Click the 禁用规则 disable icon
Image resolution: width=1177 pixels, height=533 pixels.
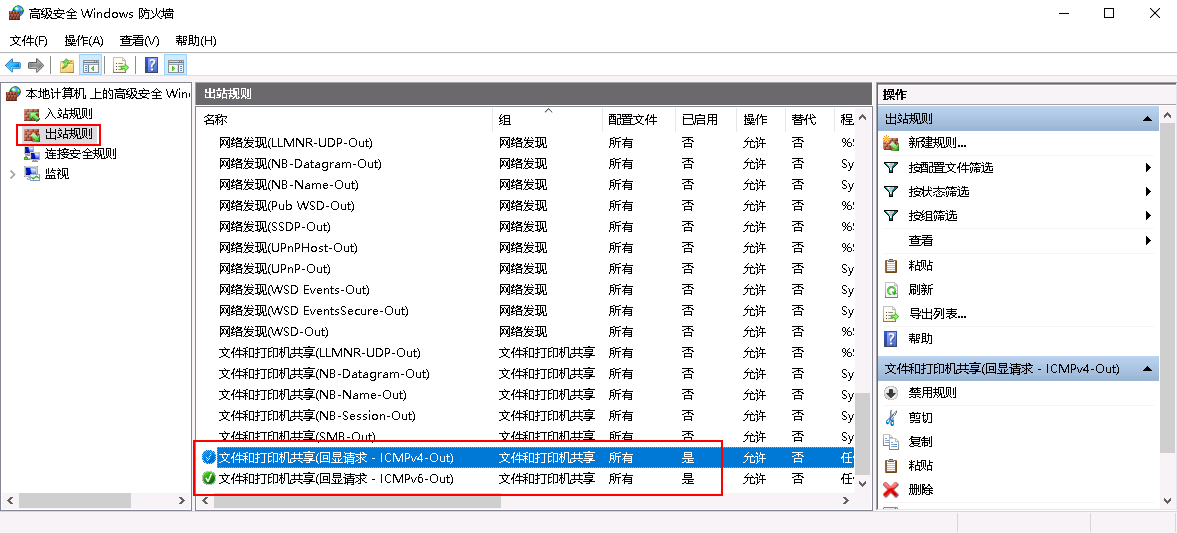pos(891,393)
